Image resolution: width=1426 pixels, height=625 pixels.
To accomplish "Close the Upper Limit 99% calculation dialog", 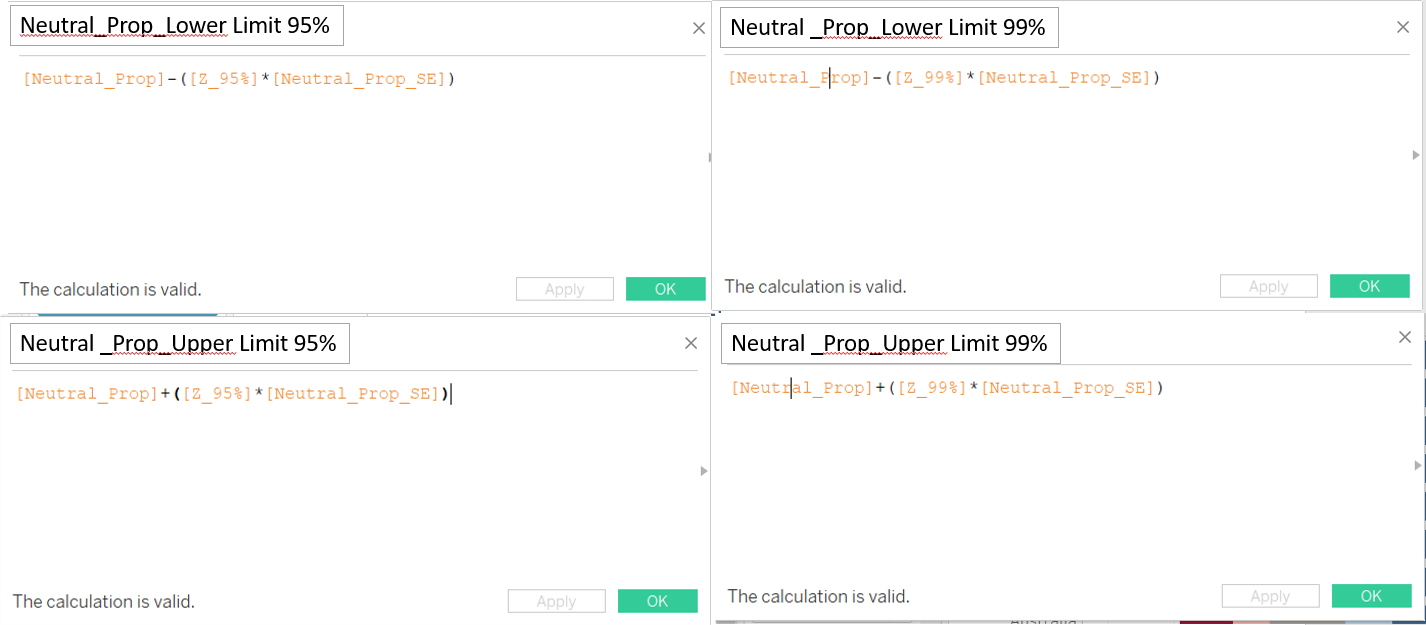I will coord(1405,338).
